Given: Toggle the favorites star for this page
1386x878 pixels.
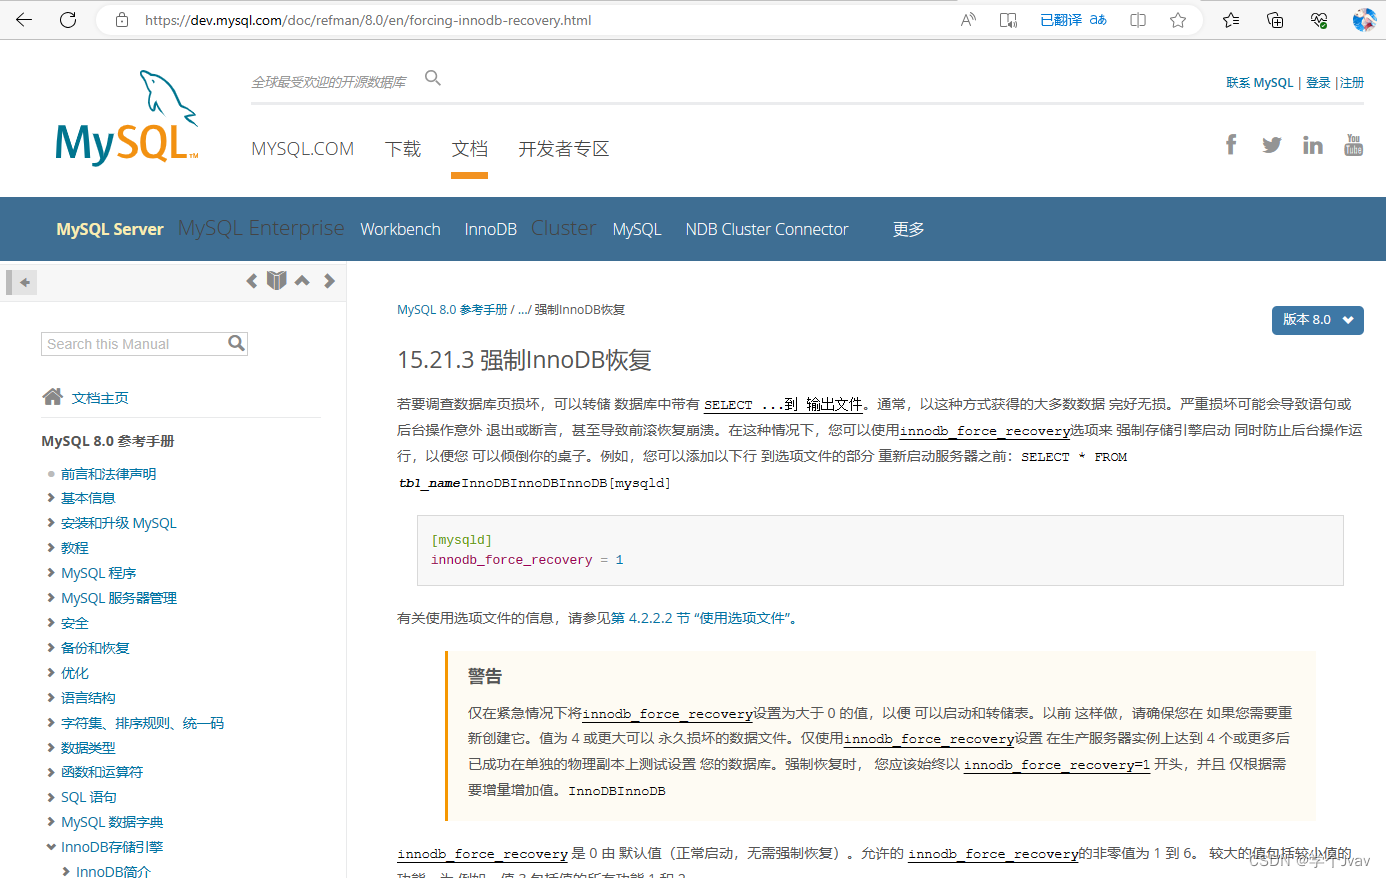Looking at the screenshot, I should pyautogui.click(x=1178, y=19).
